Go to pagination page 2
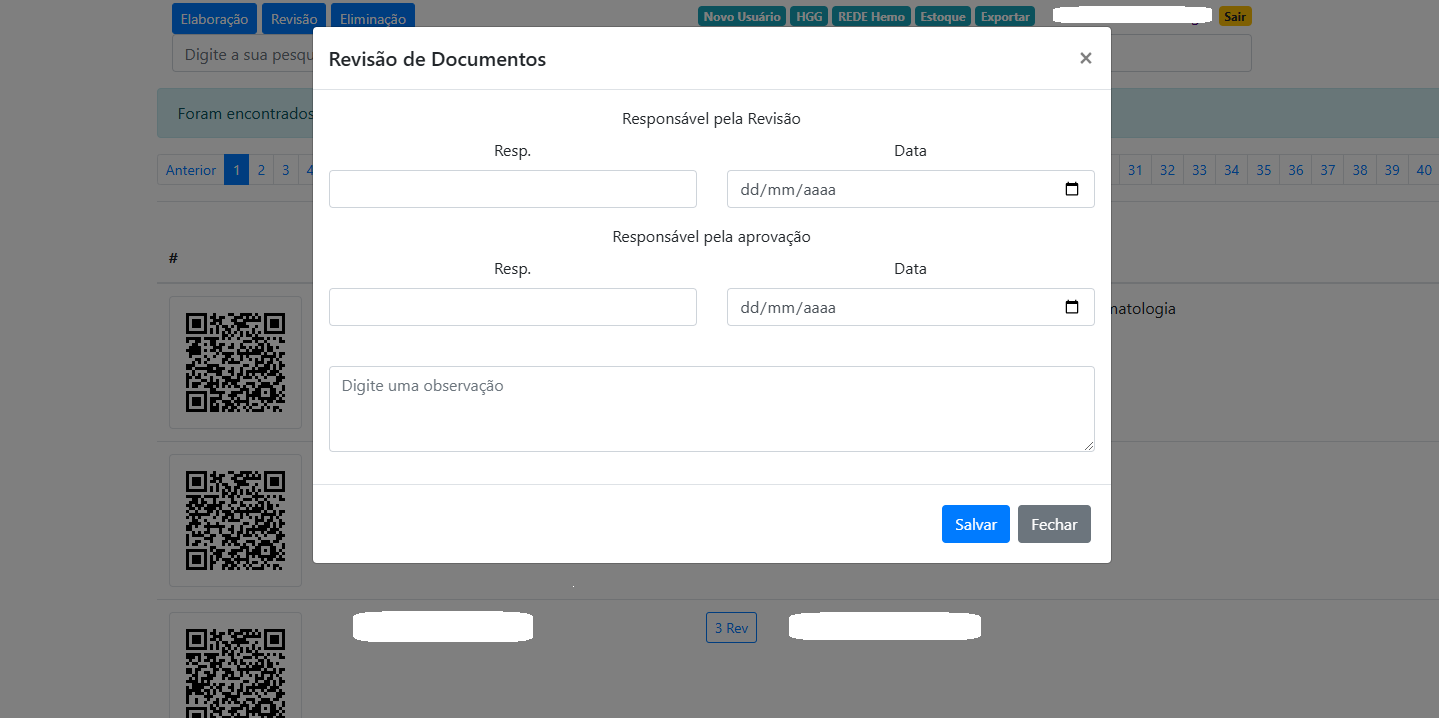 (x=261, y=170)
